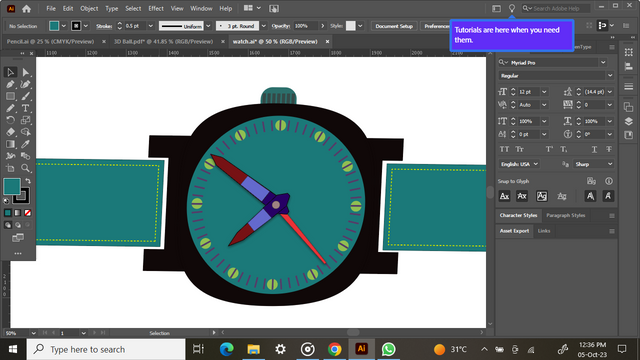640x360 pixels.
Task: Open the stroke weight 0.5 pt dropdown
Action: pos(151,26)
